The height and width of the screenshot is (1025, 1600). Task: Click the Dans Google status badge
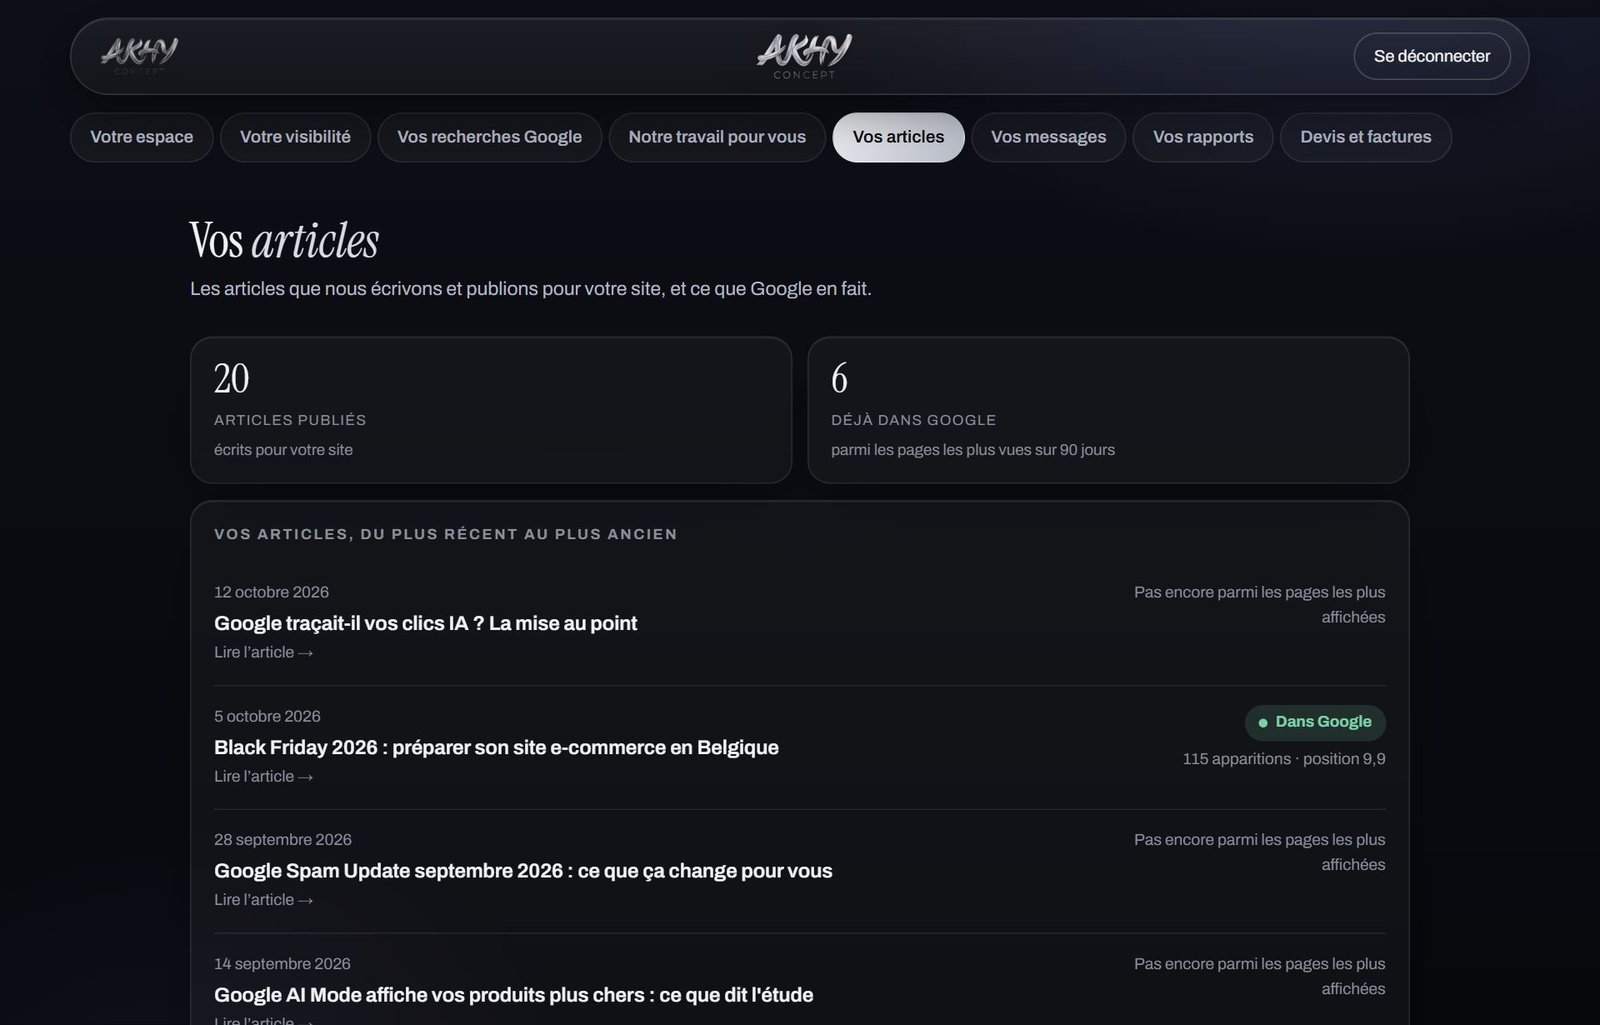pyautogui.click(x=1315, y=722)
